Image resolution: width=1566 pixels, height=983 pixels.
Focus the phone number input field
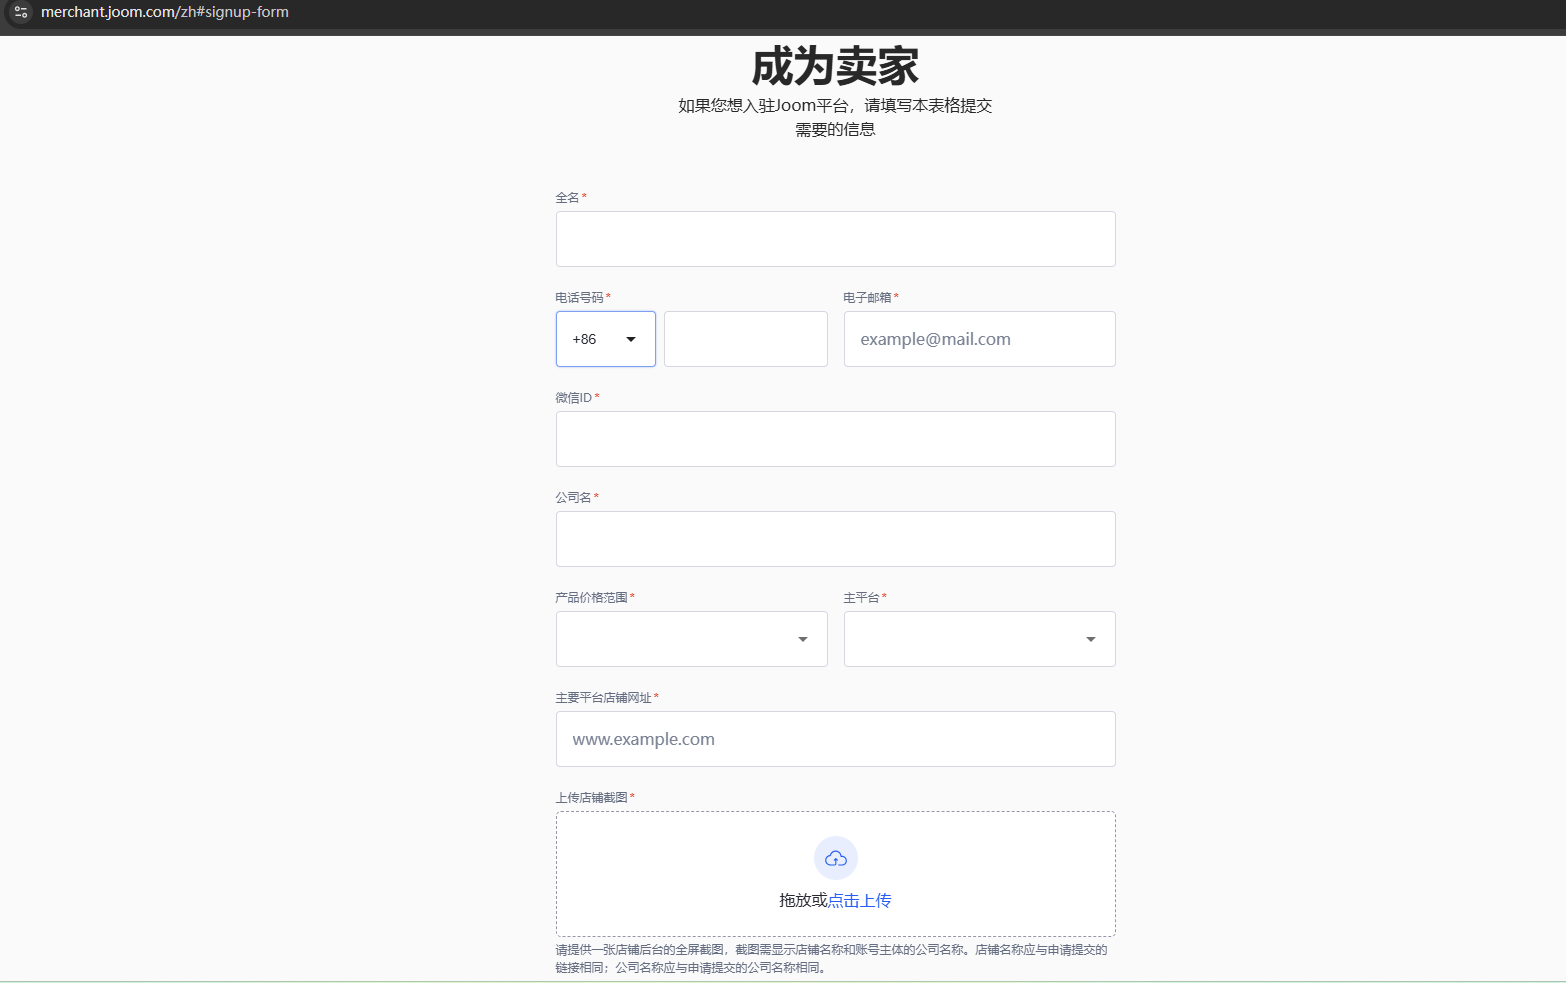coord(746,339)
